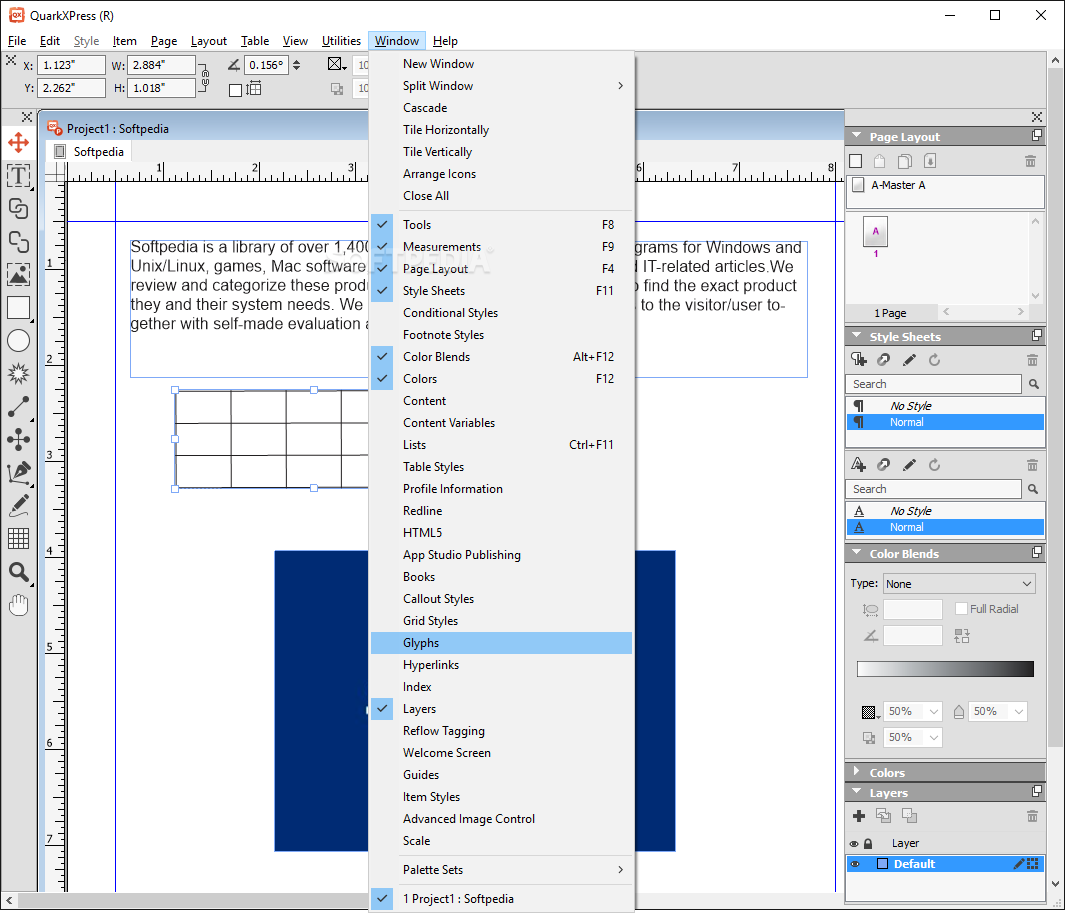The height and width of the screenshot is (913, 1065).
Task: Toggle Style Sheets palette in Window menu
Action: (501, 291)
